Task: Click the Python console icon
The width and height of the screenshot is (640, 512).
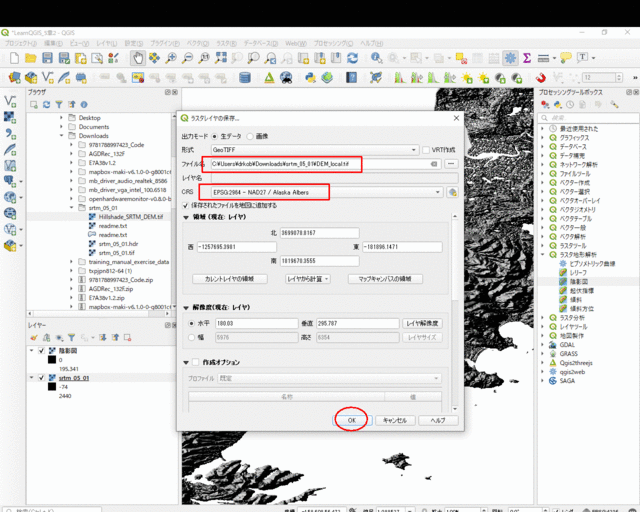Action: tap(310, 77)
